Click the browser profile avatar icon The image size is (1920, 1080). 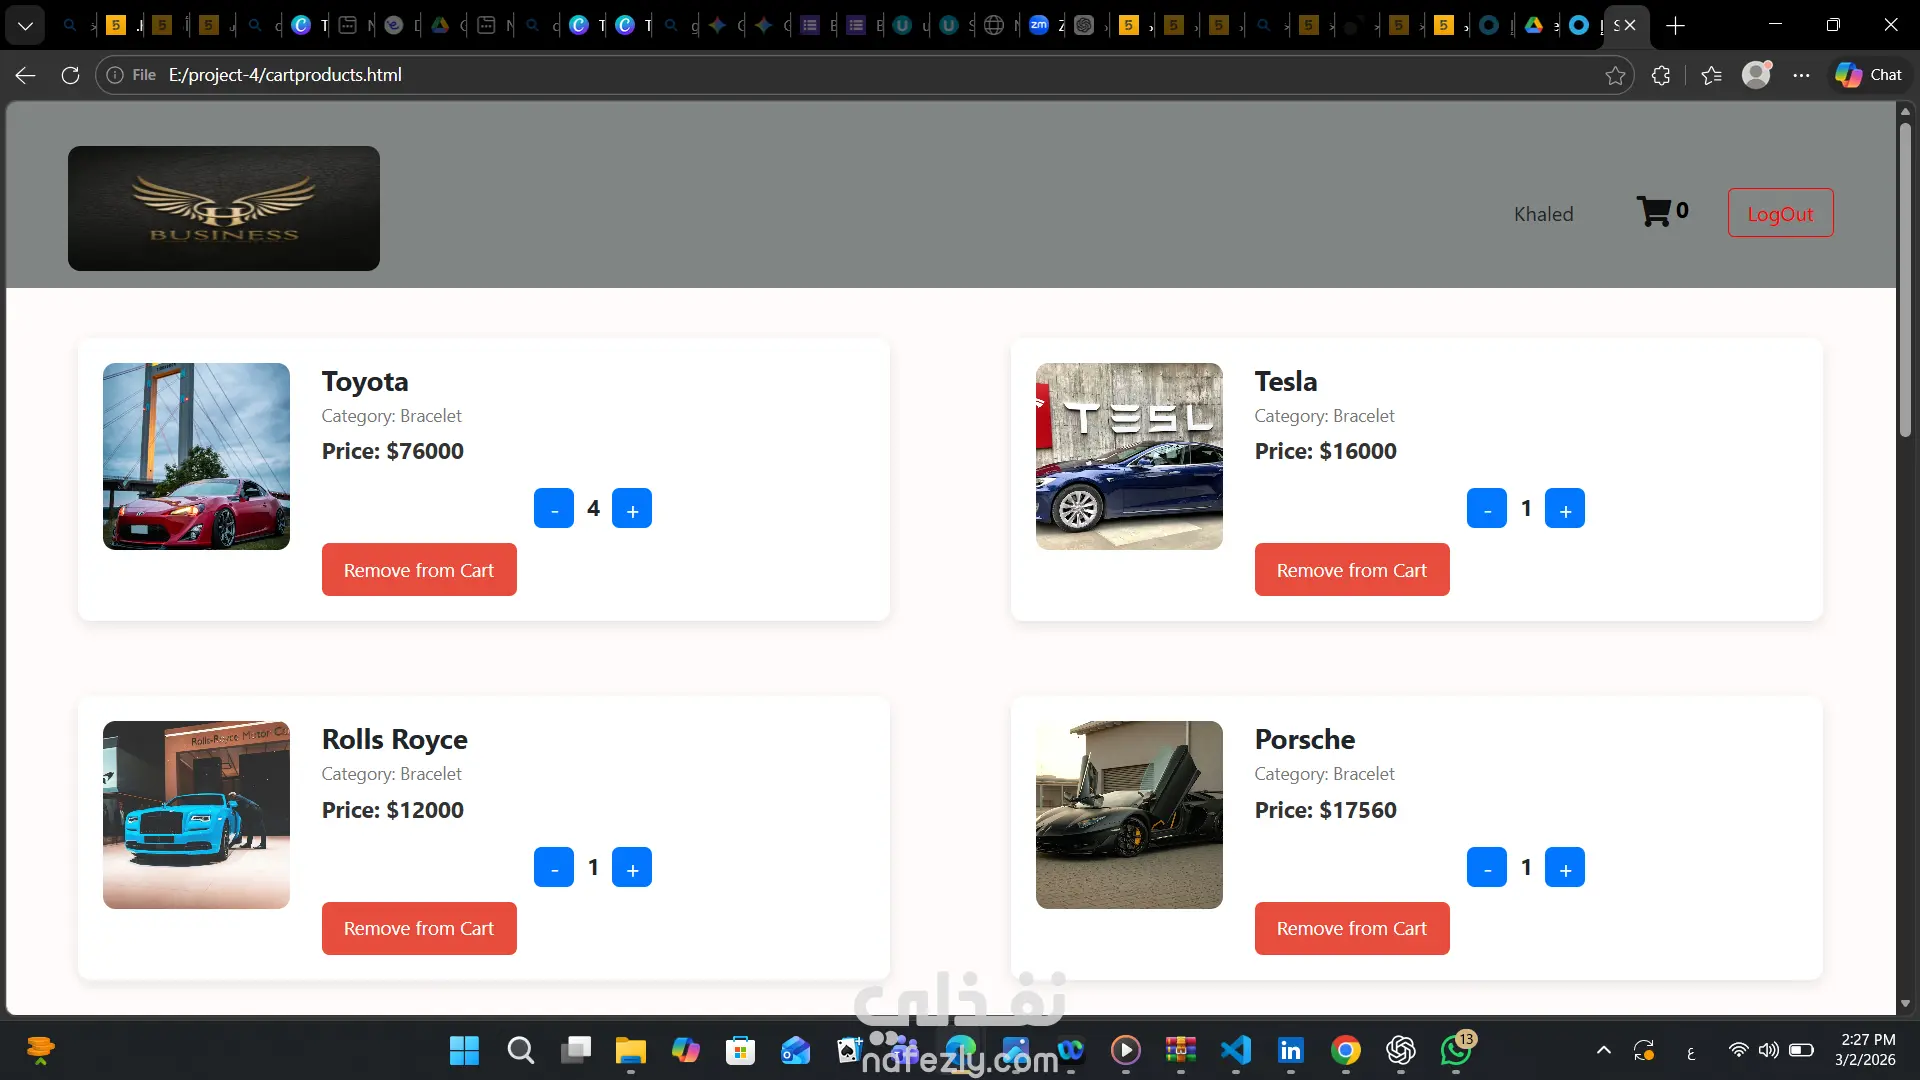pos(1756,75)
